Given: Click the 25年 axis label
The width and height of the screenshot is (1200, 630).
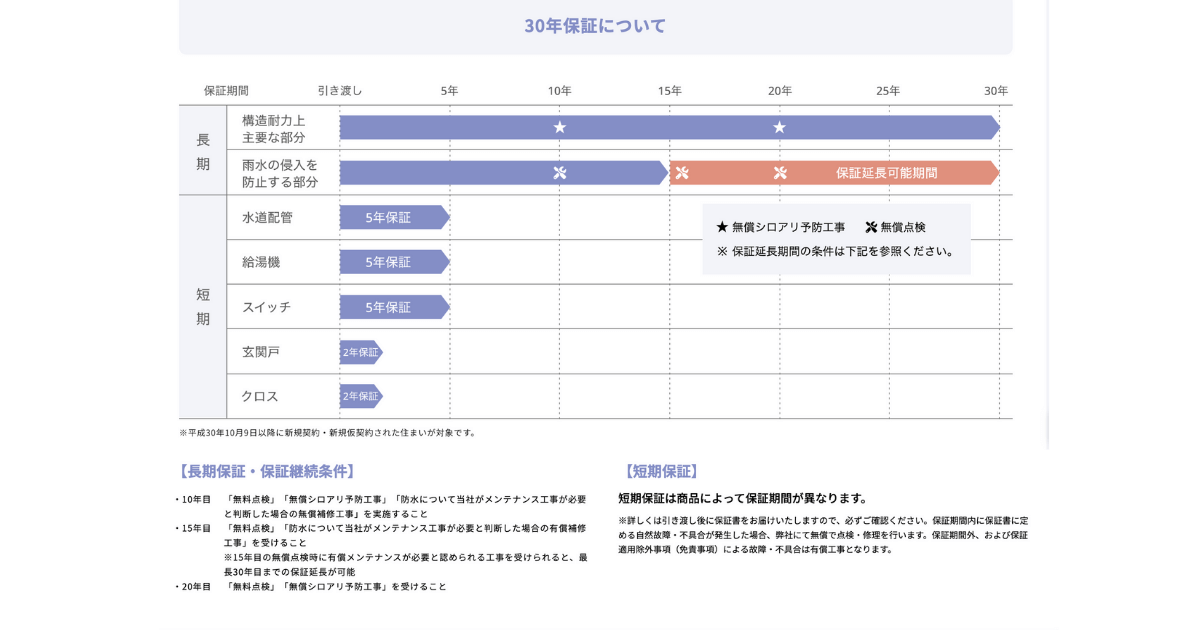Looking at the screenshot, I should [888, 91].
